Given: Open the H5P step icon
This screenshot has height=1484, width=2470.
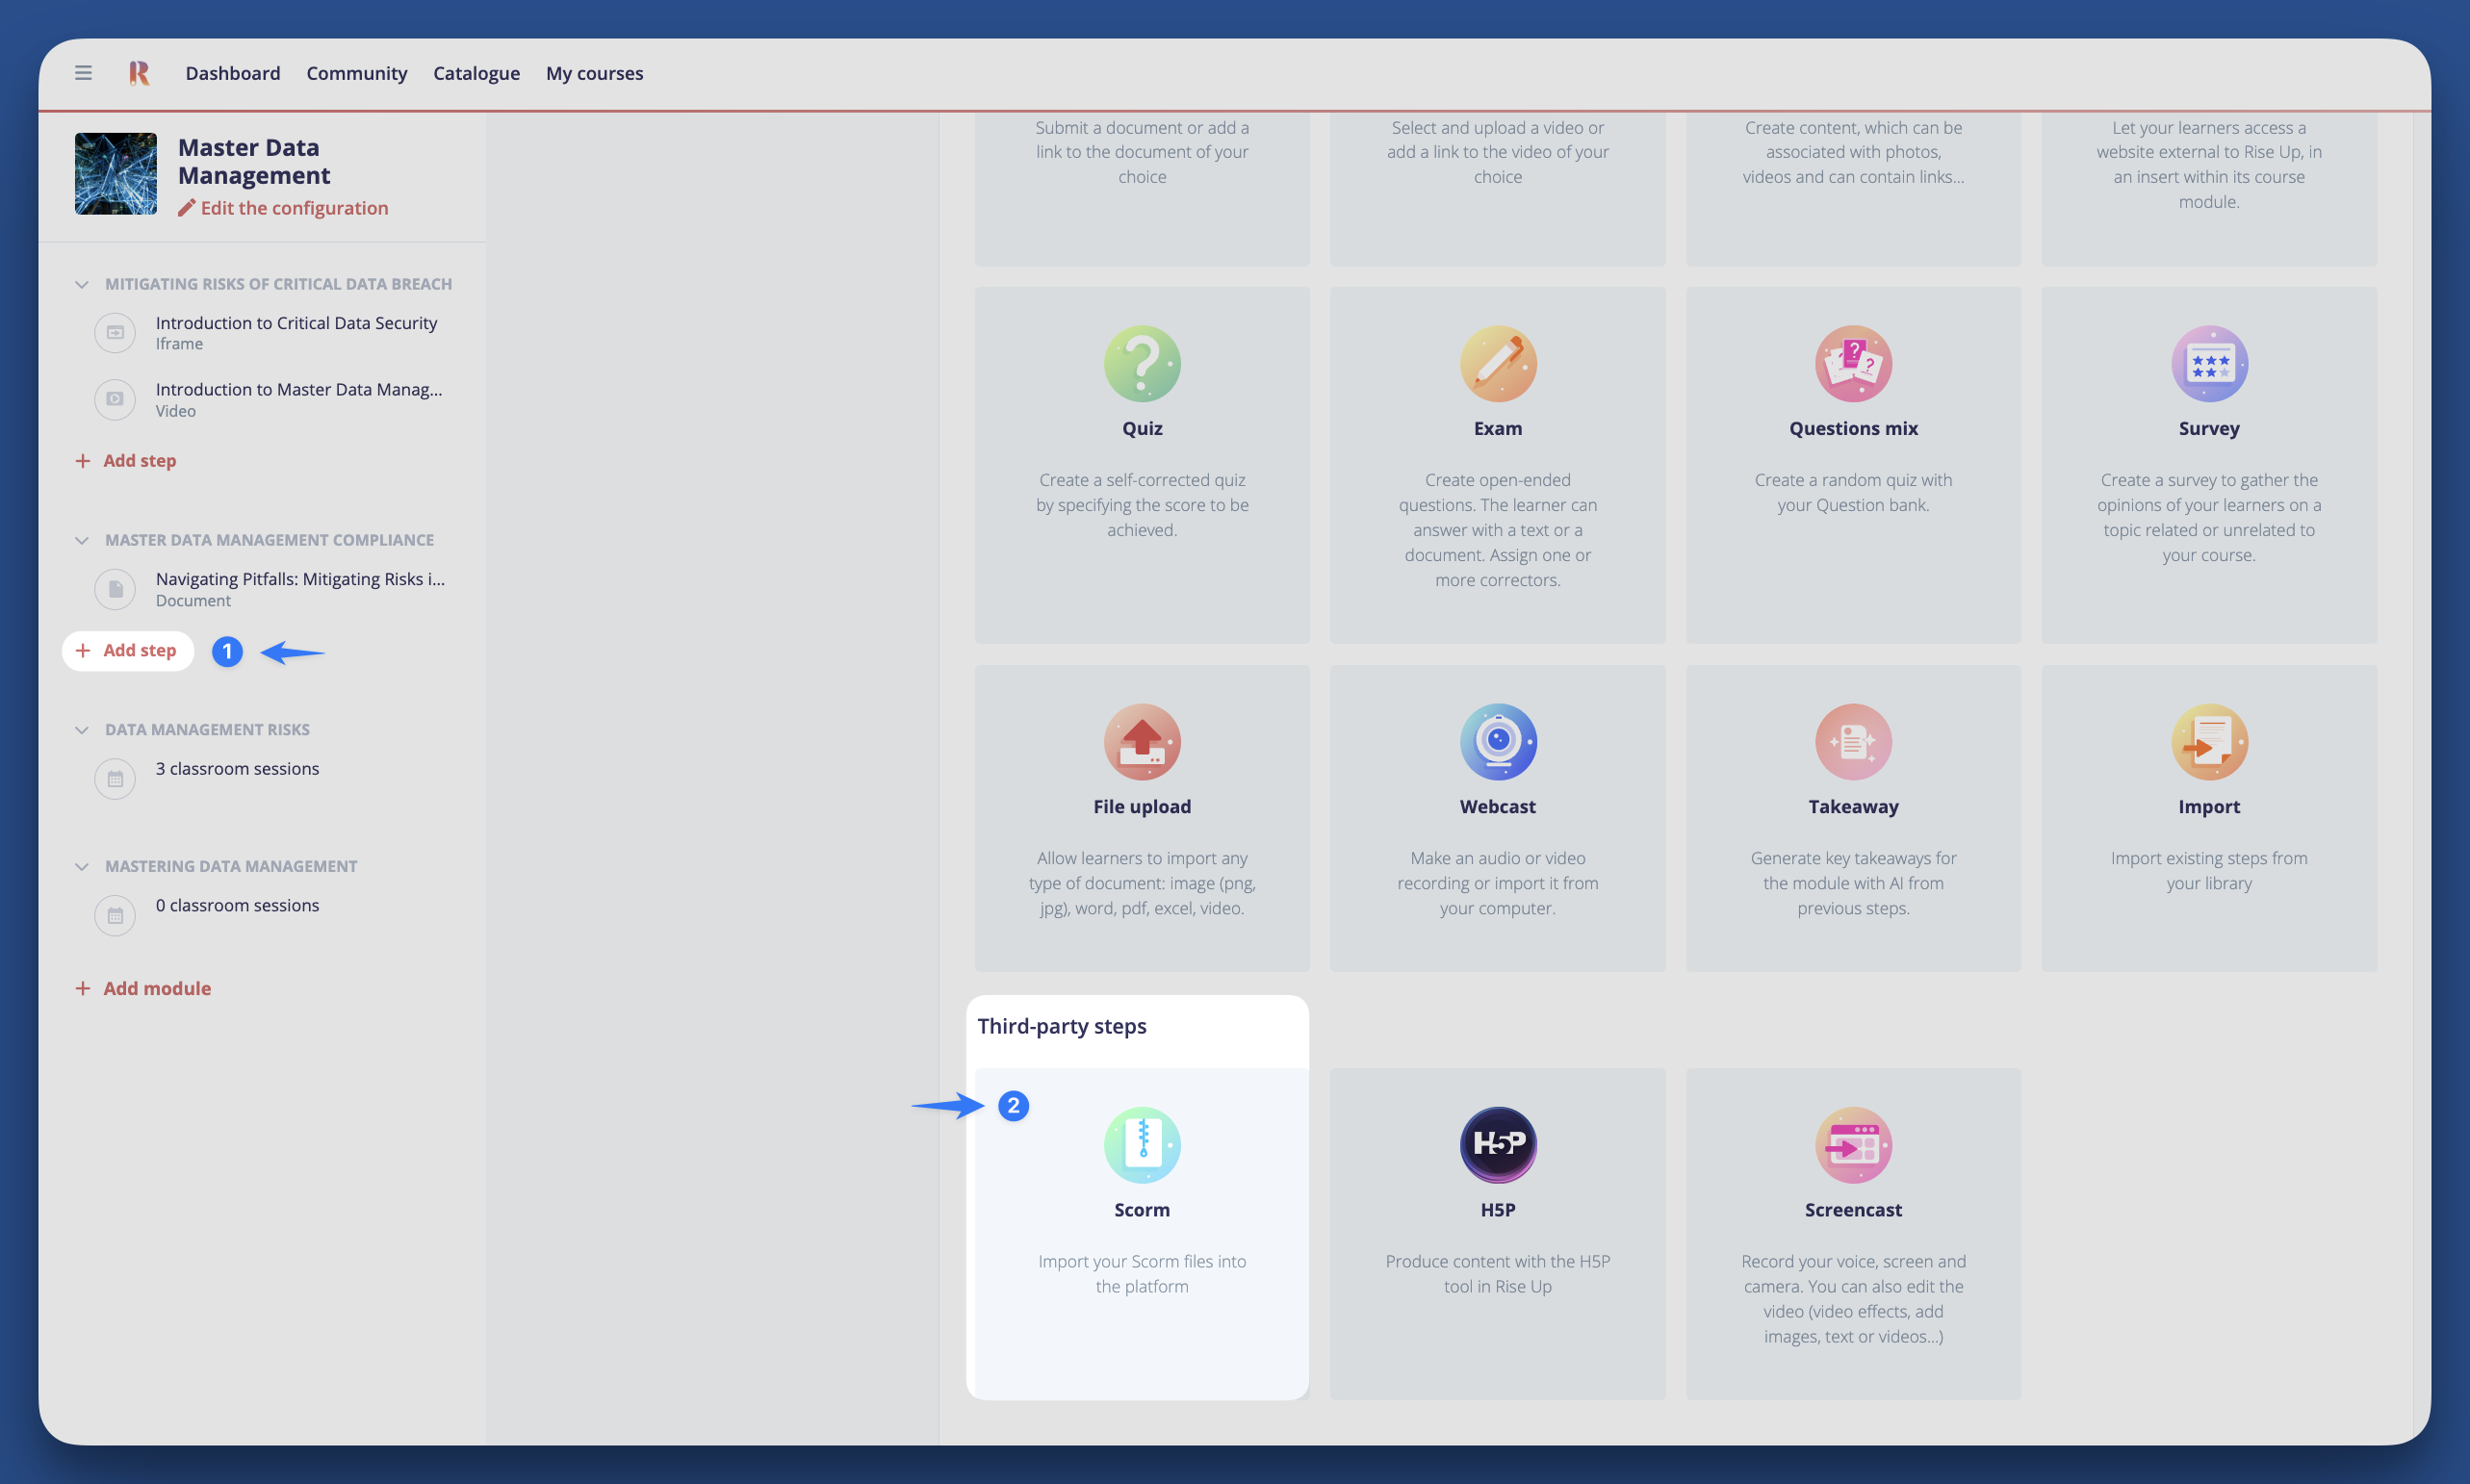Looking at the screenshot, I should pyautogui.click(x=1497, y=1144).
